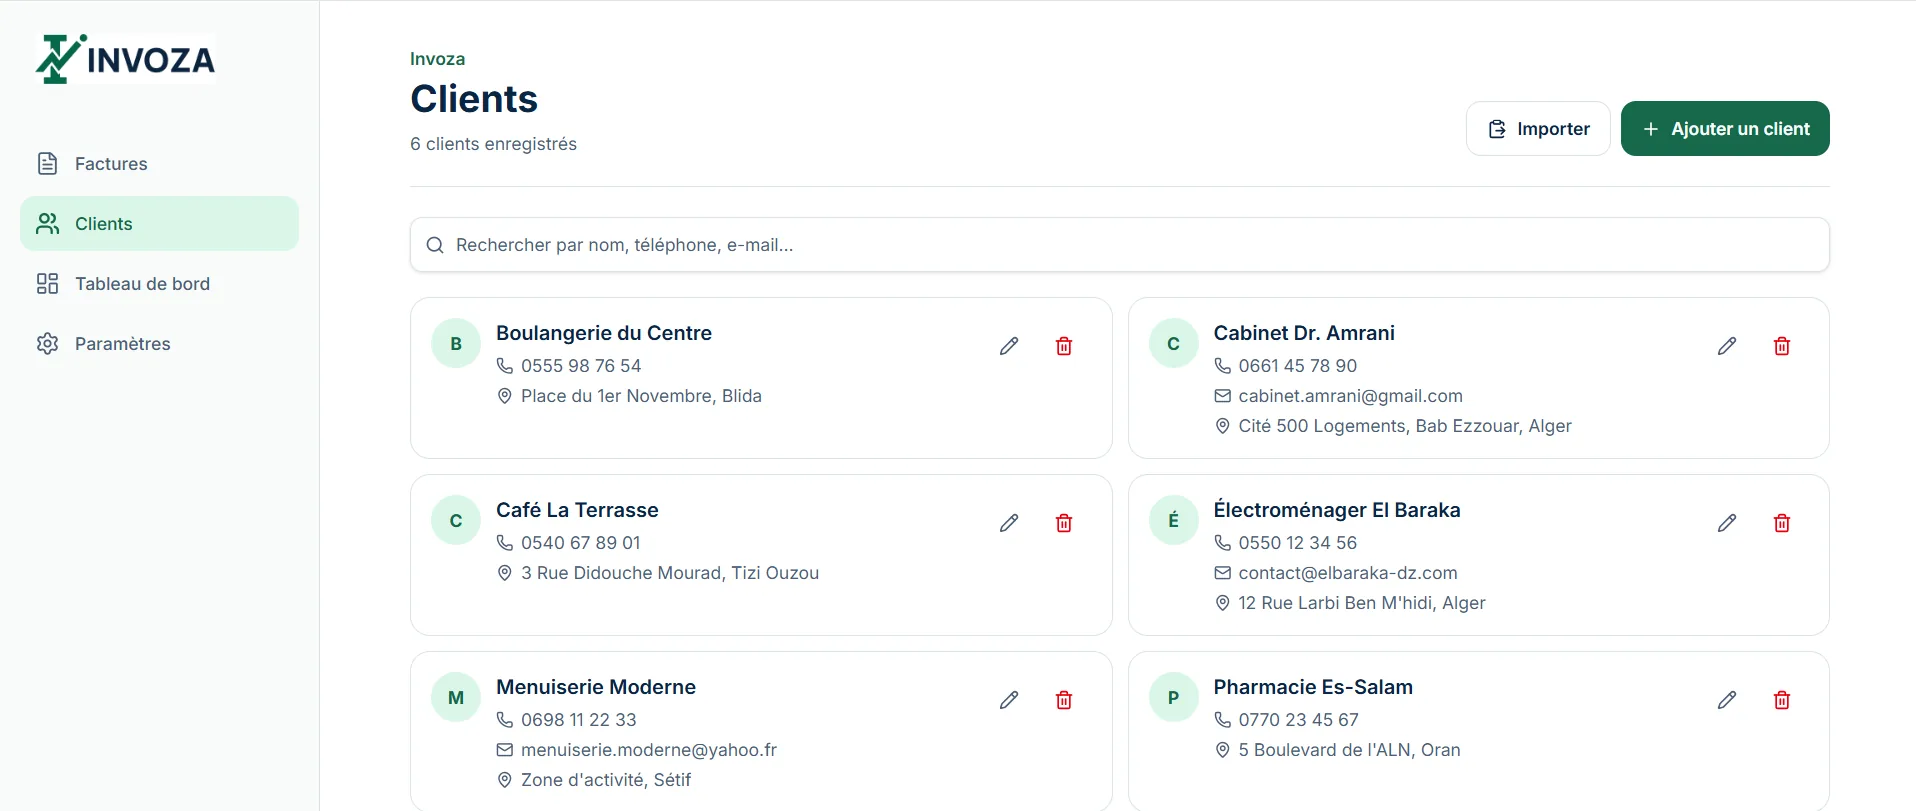Click the É avatar of Électroménager El Baraka
The width and height of the screenshot is (1916, 811).
[x=1174, y=521]
